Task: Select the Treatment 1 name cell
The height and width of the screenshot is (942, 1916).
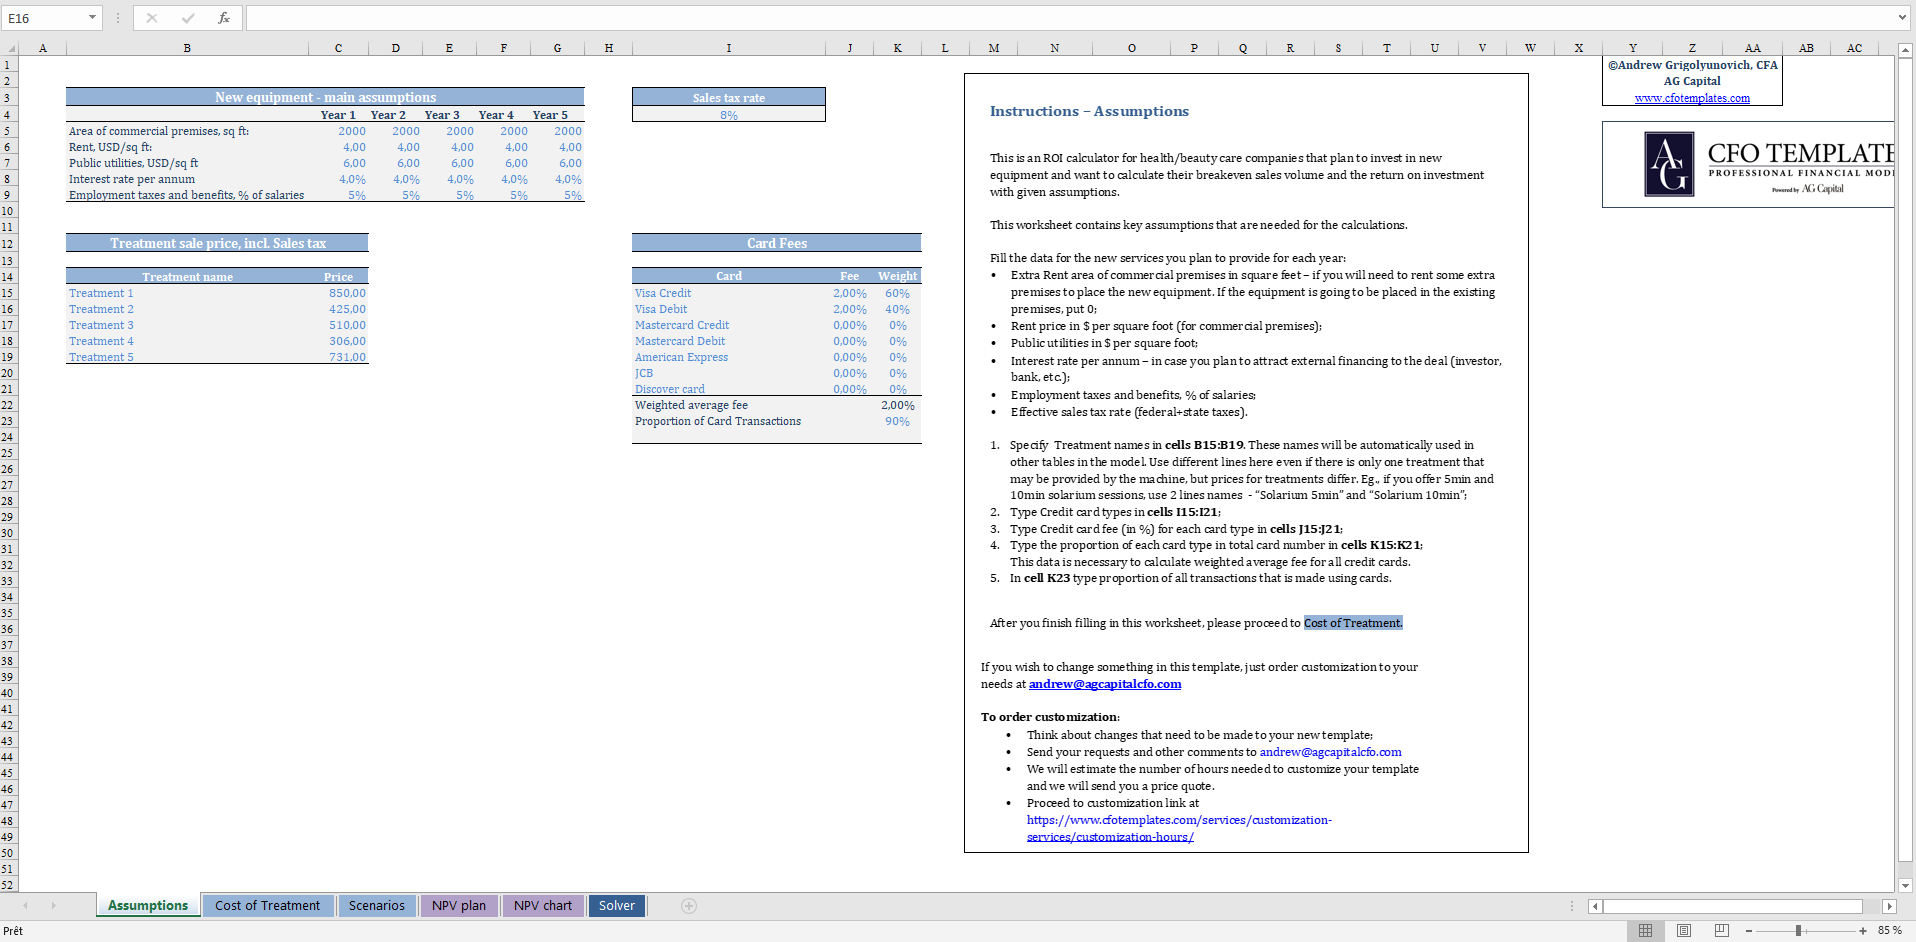Action: [187, 293]
